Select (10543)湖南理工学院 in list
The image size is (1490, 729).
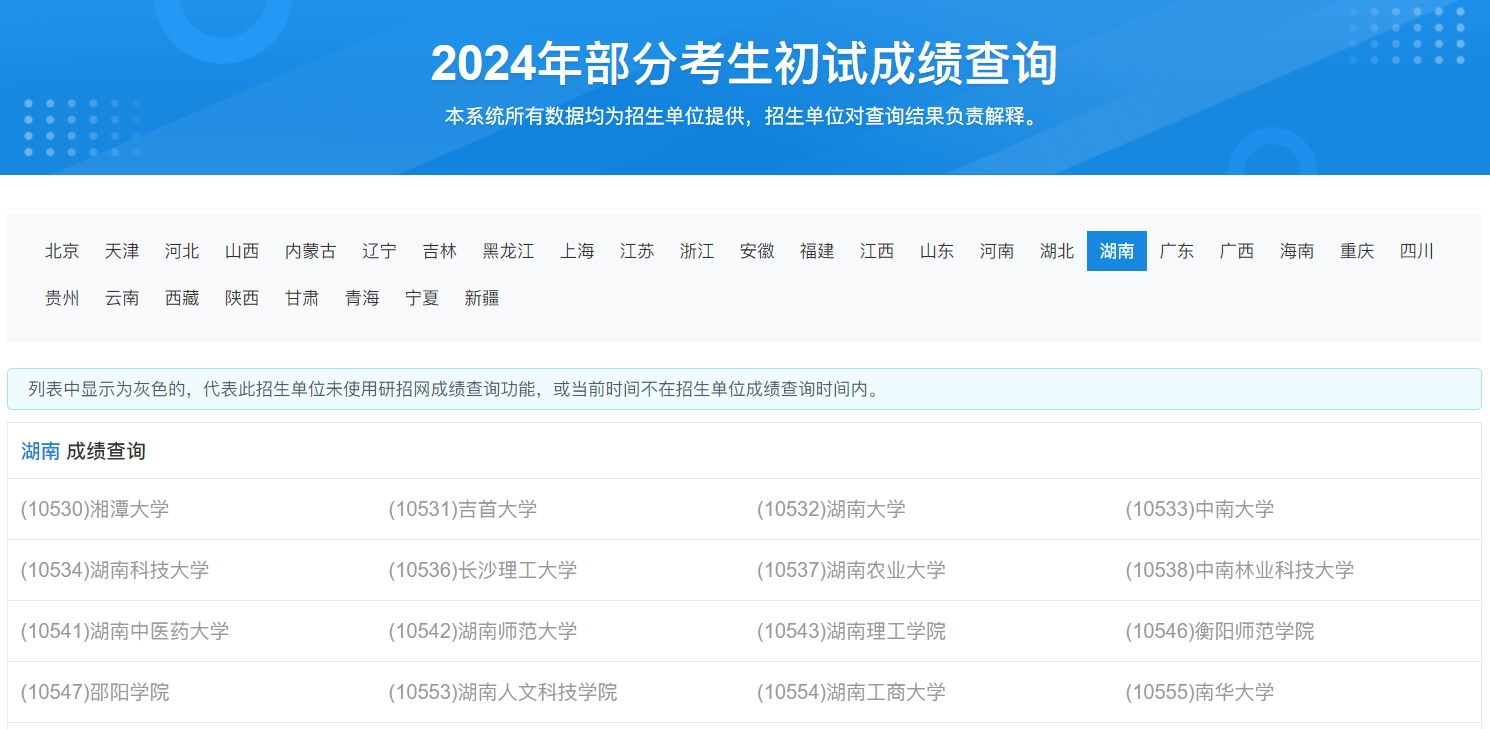click(x=851, y=631)
